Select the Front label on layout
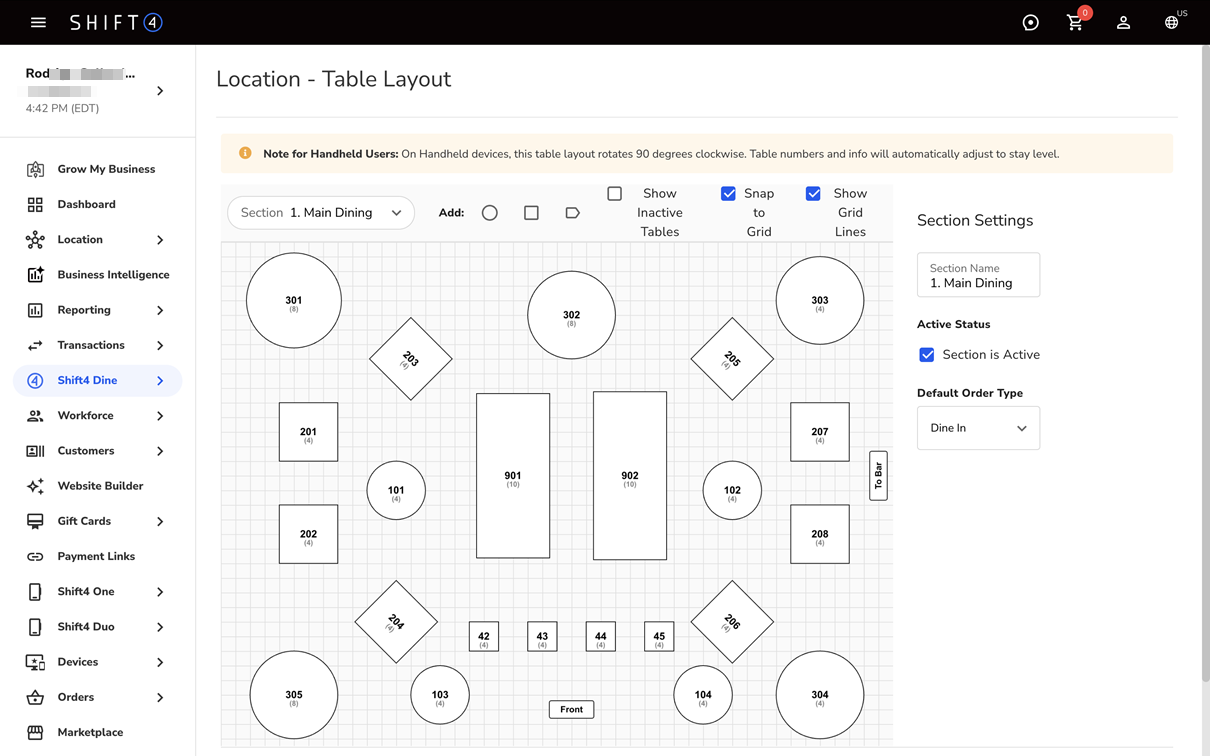1210x756 pixels. pos(571,709)
